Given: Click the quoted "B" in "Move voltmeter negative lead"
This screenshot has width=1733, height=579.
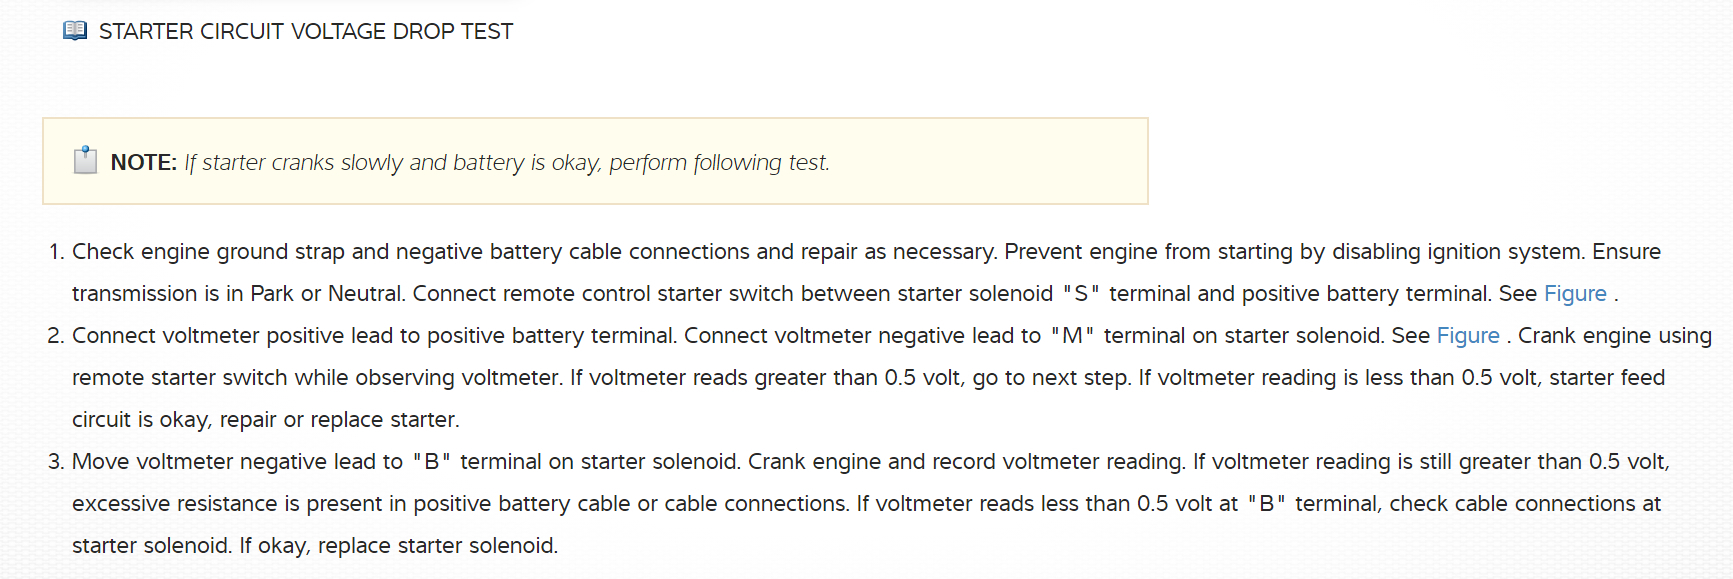Looking at the screenshot, I should point(431,462).
